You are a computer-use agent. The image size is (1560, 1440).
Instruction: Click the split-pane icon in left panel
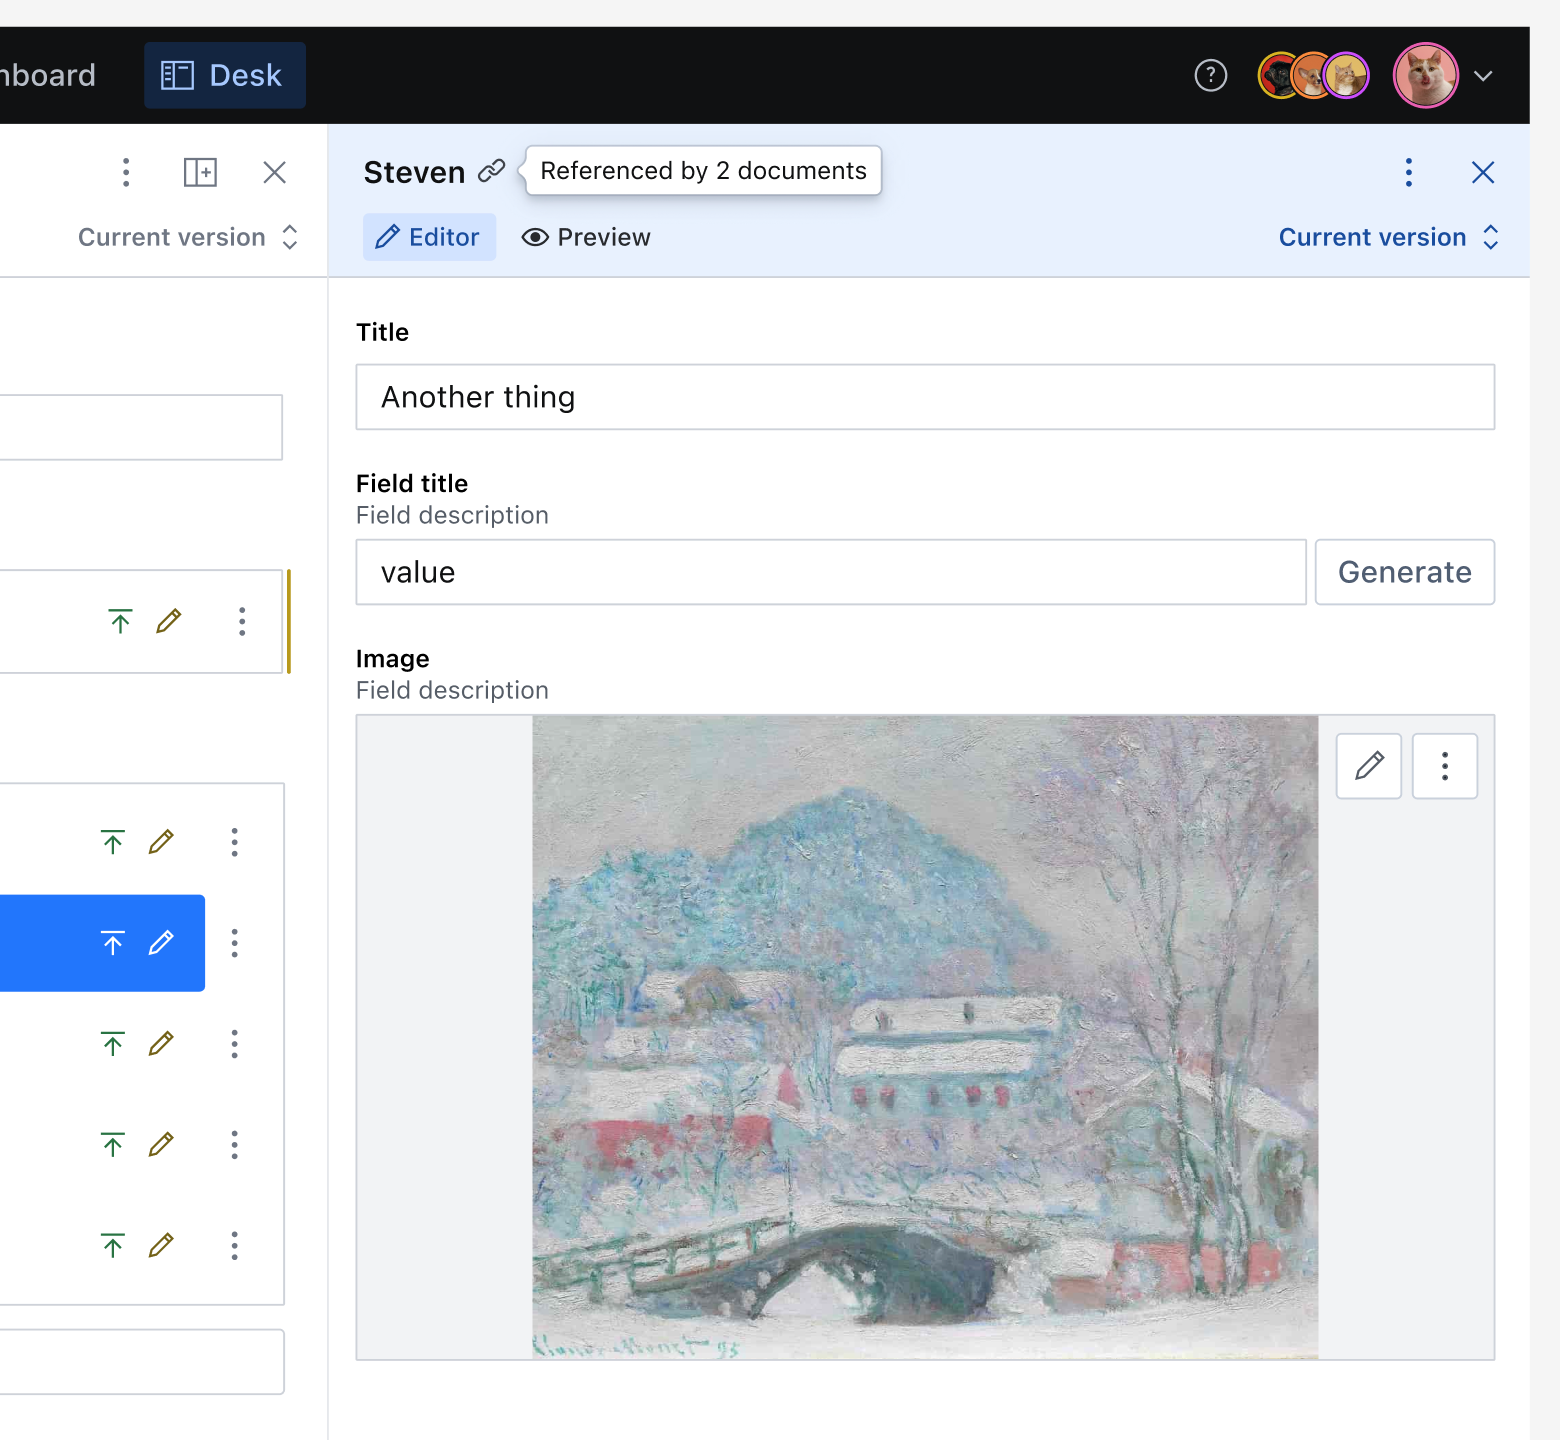200,172
